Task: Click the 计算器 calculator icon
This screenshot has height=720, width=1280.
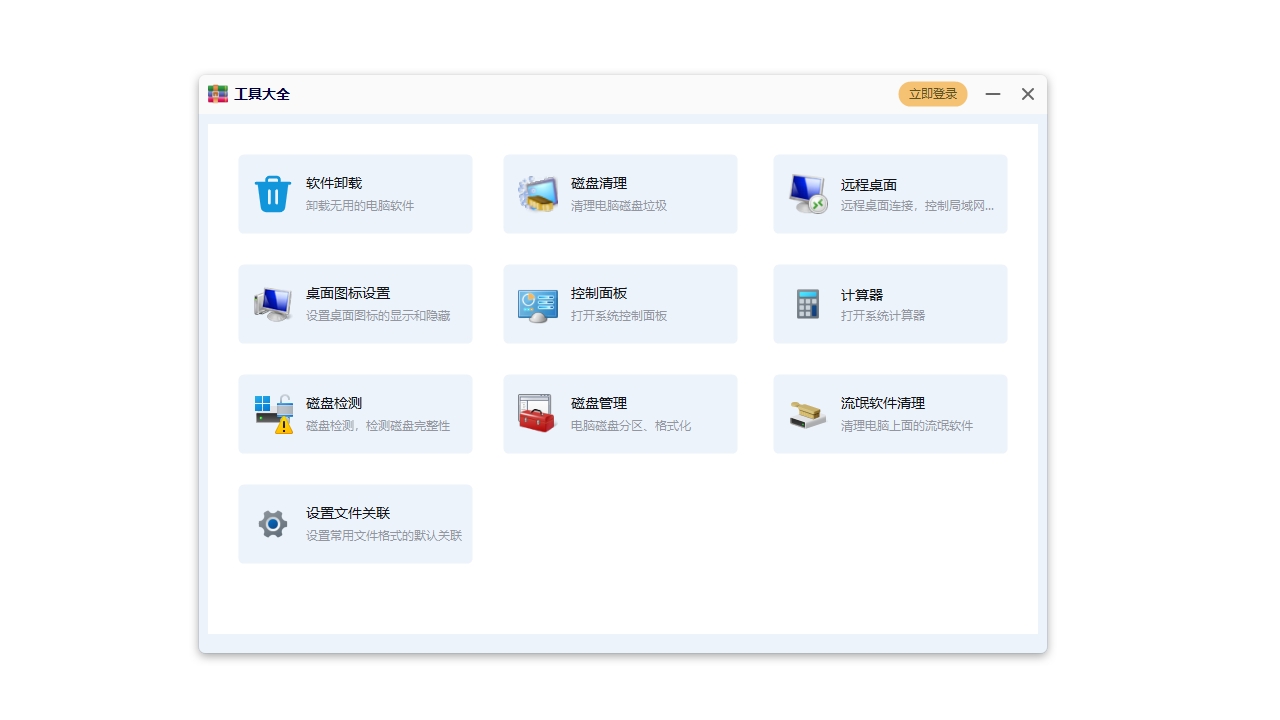Action: [807, 304]
